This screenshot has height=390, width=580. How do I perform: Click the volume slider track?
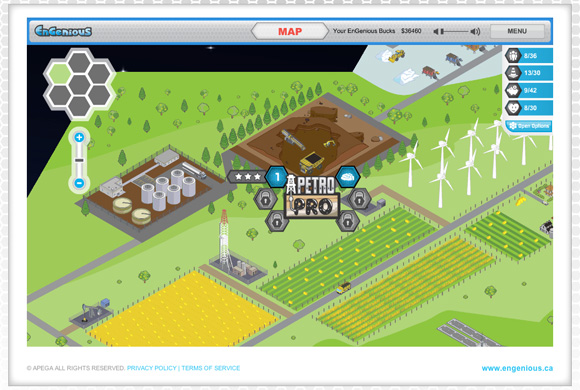pos(455,32)
